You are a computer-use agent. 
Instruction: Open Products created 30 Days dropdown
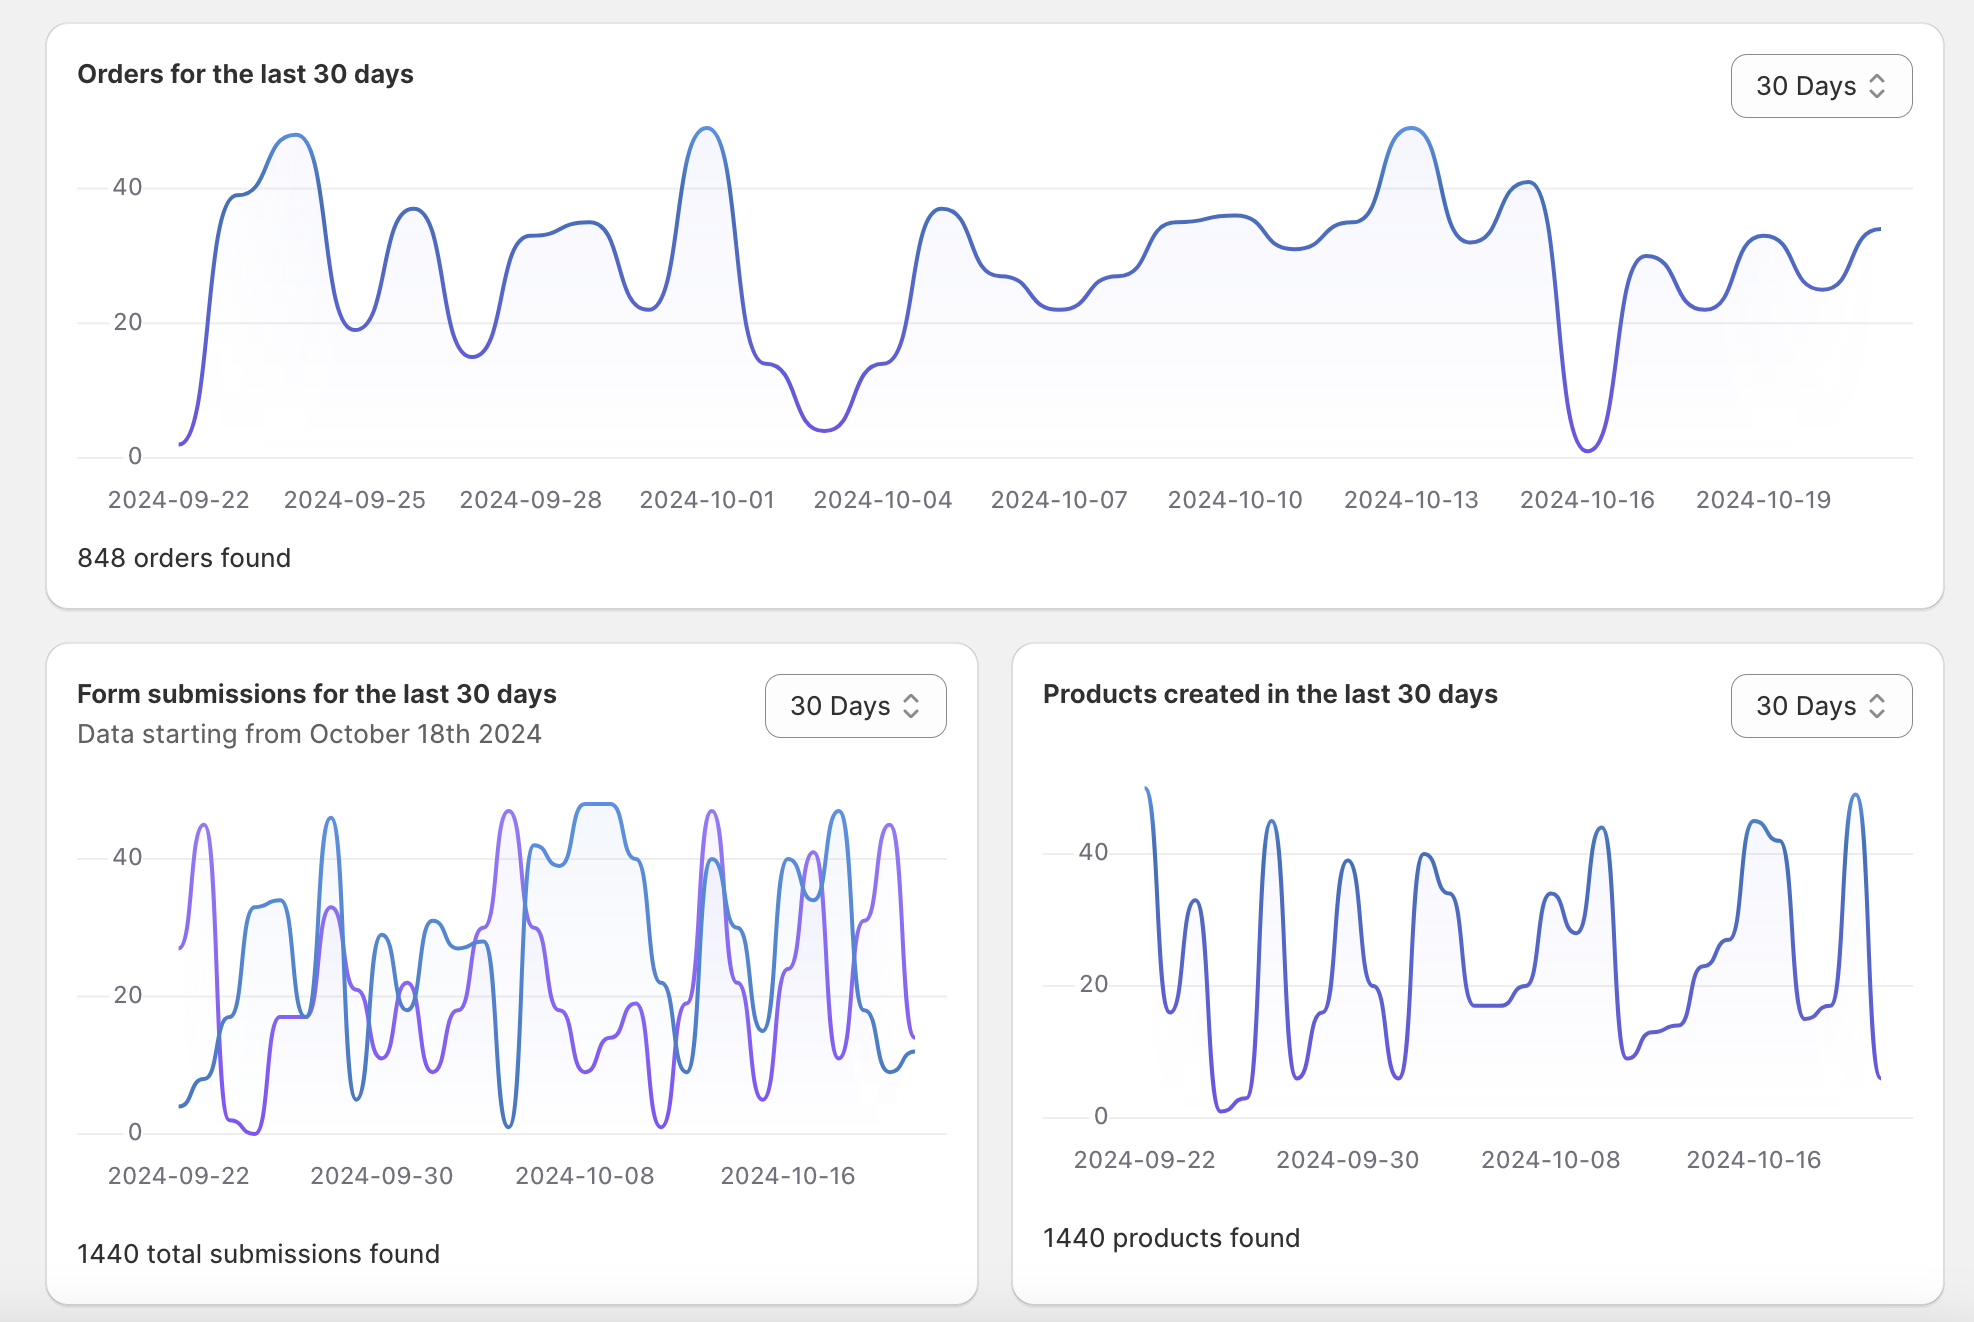1820,706
